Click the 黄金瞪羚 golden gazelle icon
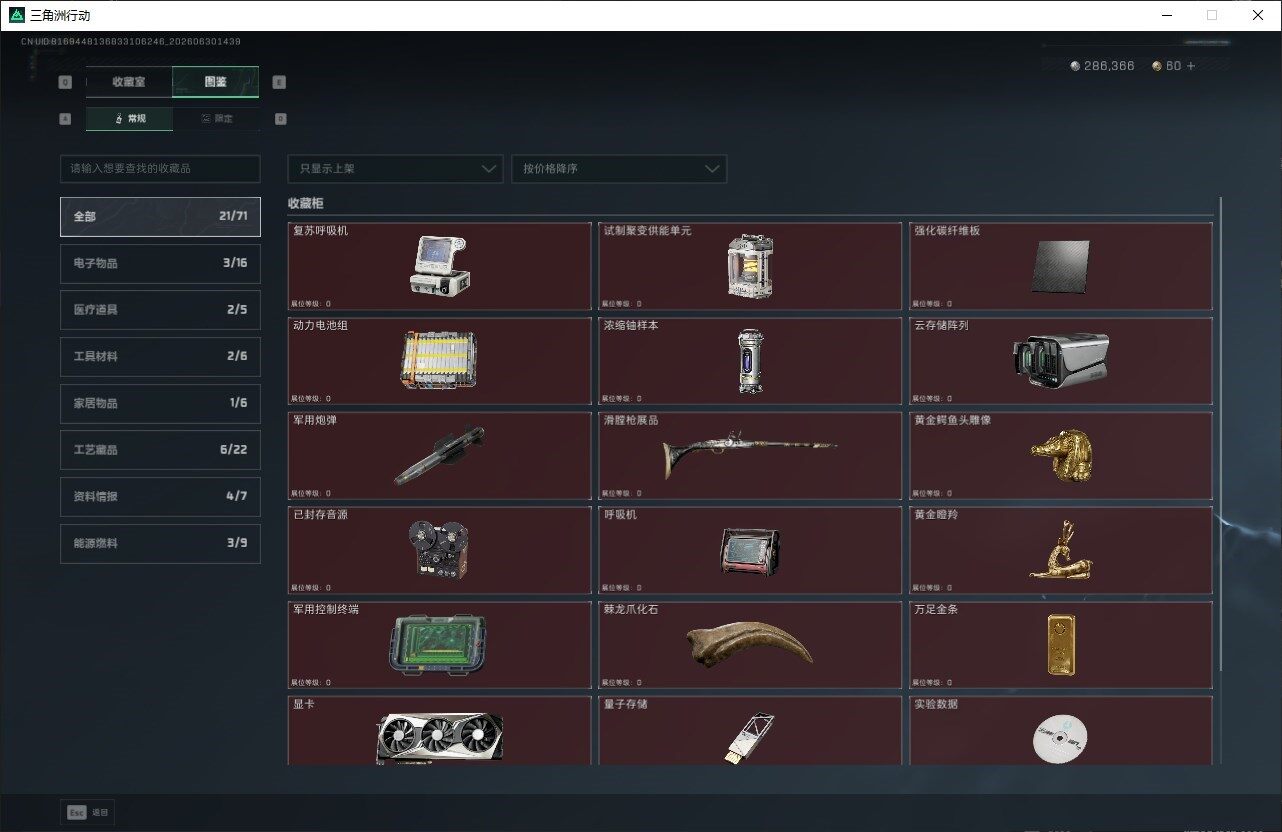The image size is (1282, 832). 1061,549
